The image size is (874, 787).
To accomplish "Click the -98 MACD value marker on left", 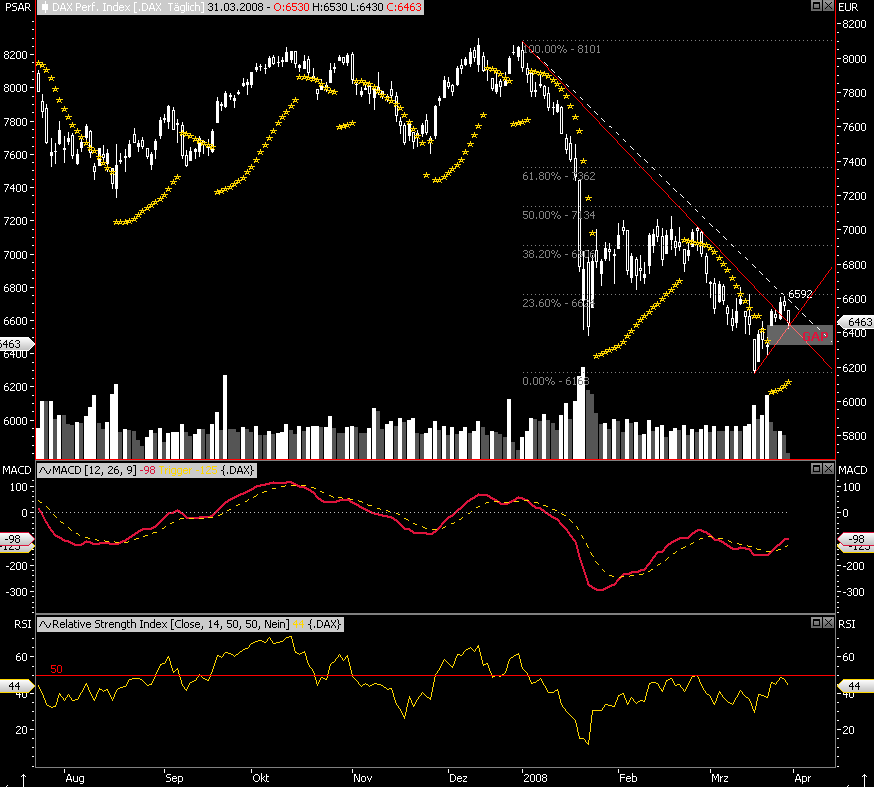I will click(16, 539).
